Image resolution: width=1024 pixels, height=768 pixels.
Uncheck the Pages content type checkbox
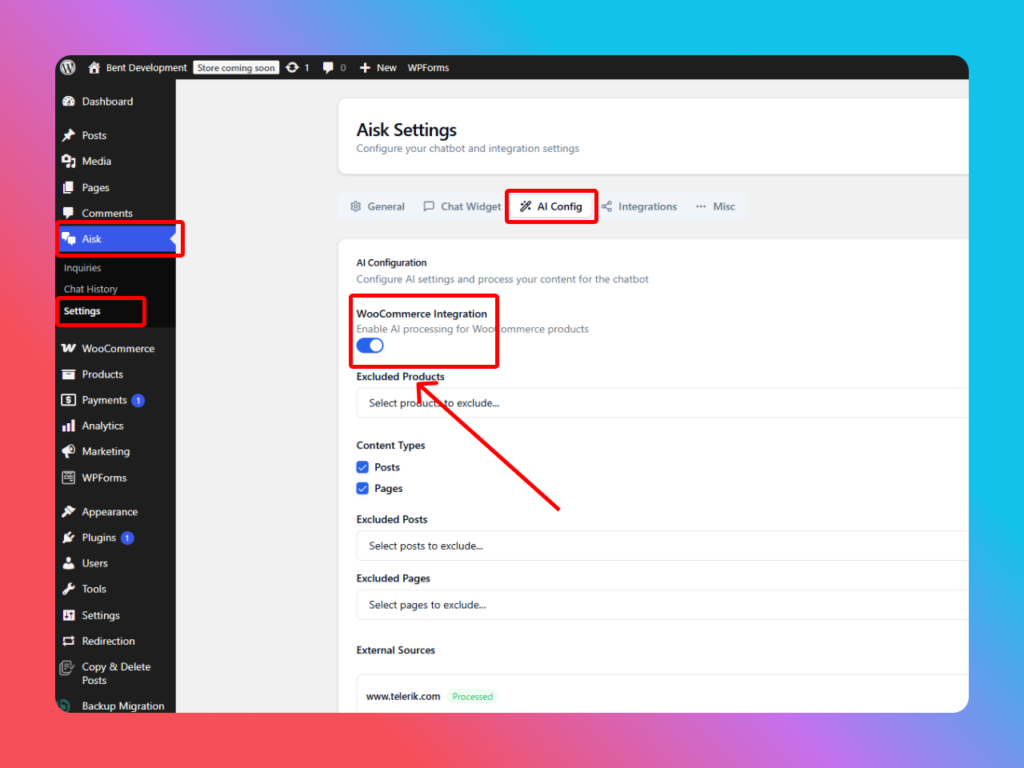pyautogui.click(x=363, y=489)
